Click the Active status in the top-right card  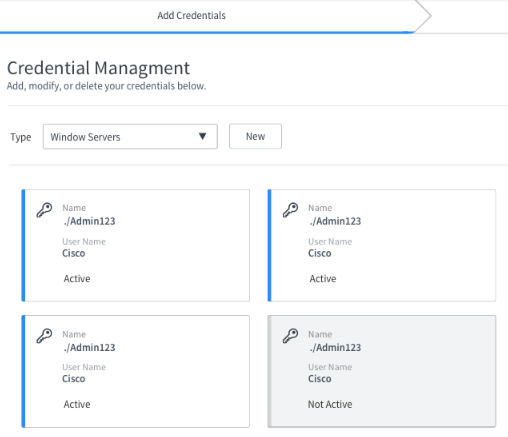point(323,279)
